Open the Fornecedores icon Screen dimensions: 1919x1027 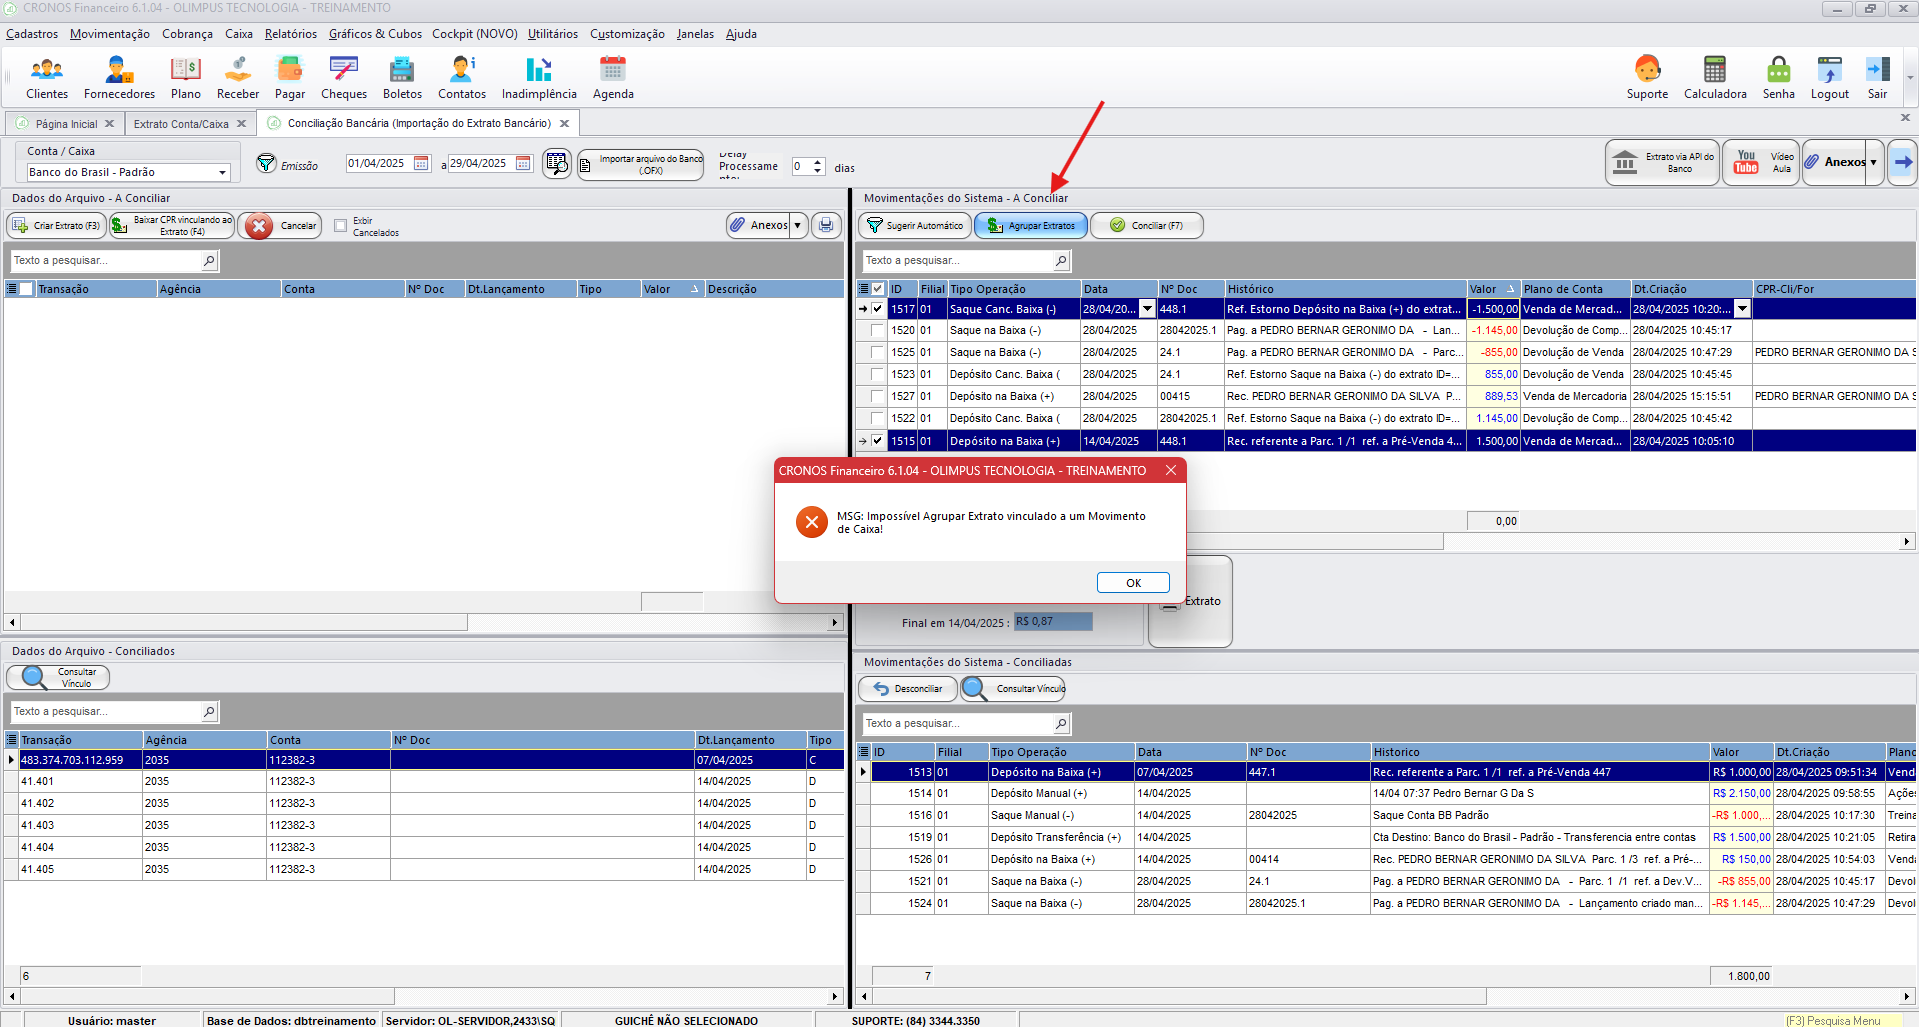(119, 78)
